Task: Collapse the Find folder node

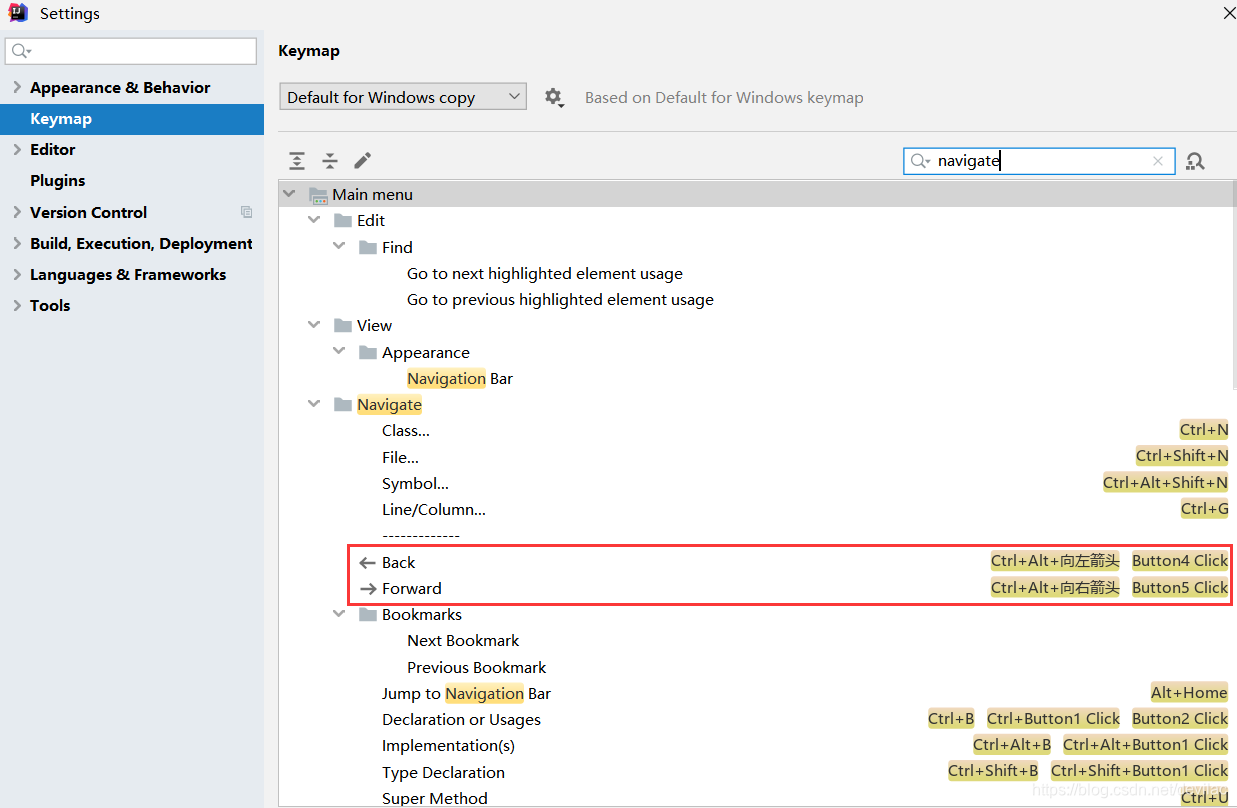Action: pyautogui.click(x=340, y=247)
